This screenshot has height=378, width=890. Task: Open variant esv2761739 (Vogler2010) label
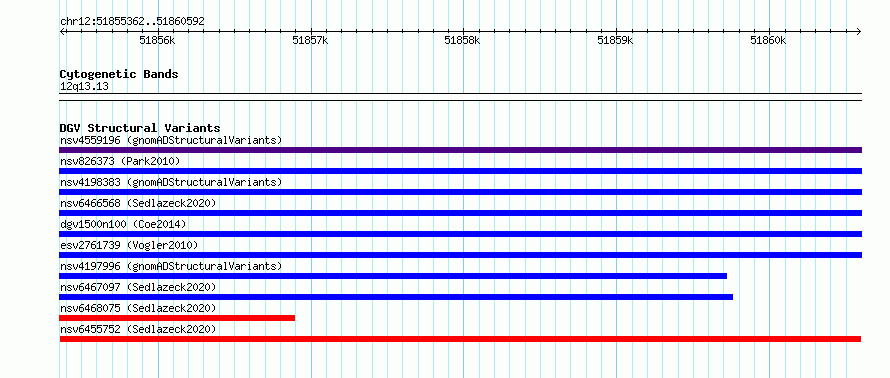[129, 245]
